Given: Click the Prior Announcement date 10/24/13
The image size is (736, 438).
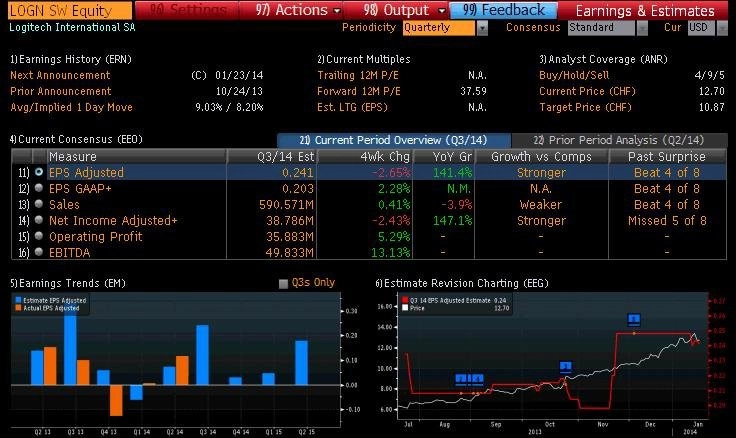Looking at the screenshot, I should click(239, 91).
